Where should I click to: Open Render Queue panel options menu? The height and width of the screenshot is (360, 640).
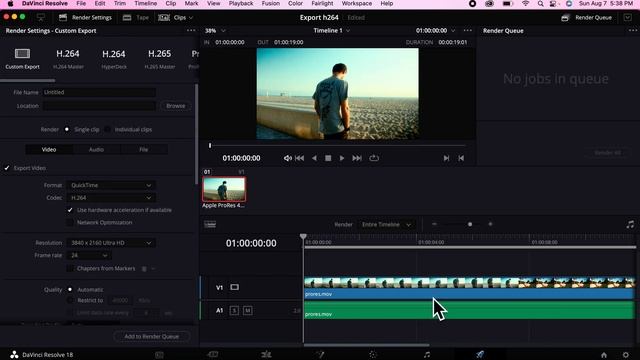(633, 31)
